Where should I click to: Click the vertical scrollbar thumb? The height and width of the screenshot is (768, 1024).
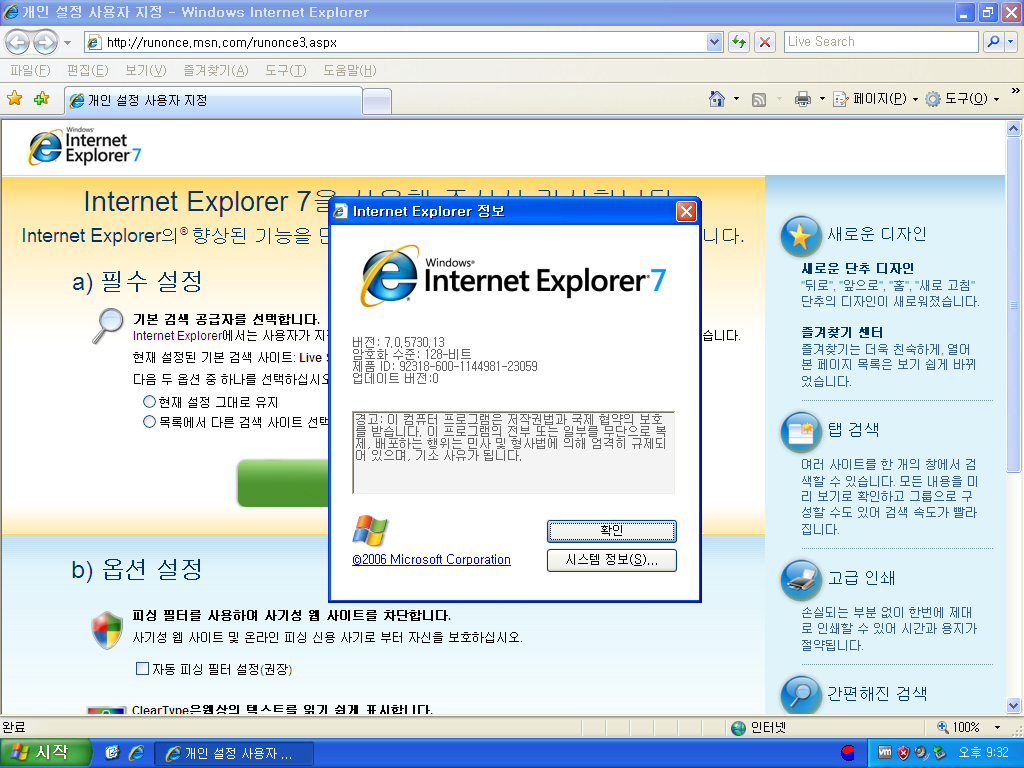[x=1013, y=304]
